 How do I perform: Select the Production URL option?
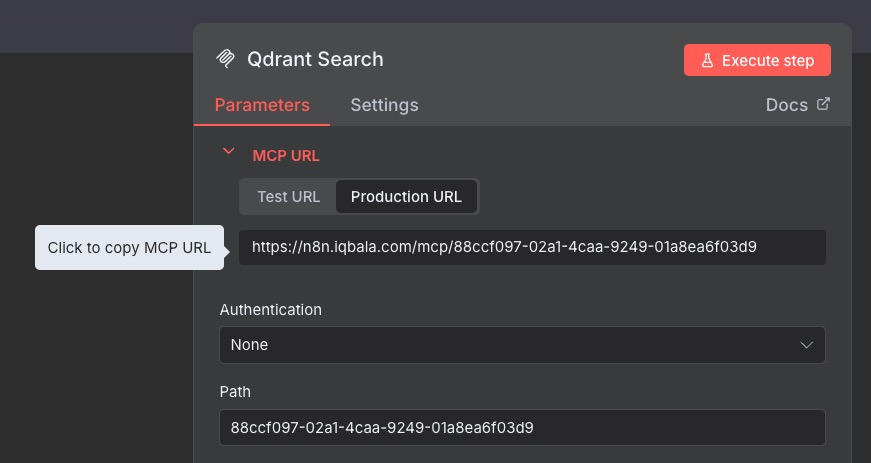(x=406, y=197)
